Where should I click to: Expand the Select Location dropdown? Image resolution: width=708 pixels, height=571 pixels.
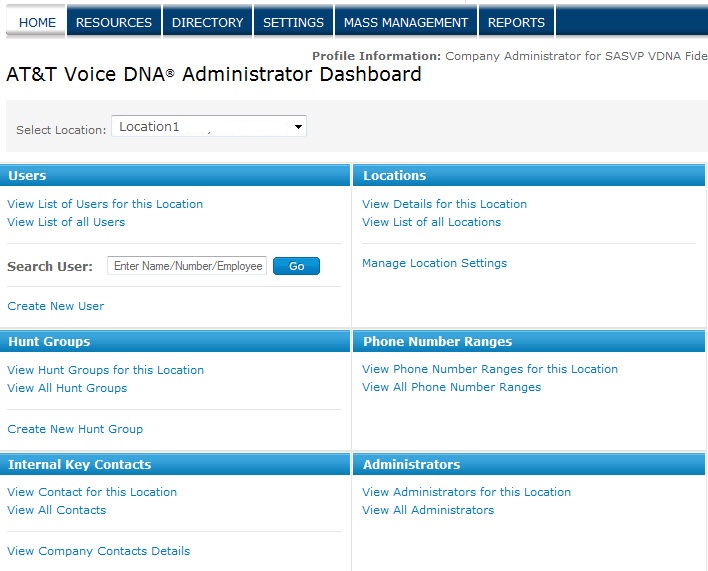coord(209,126)
